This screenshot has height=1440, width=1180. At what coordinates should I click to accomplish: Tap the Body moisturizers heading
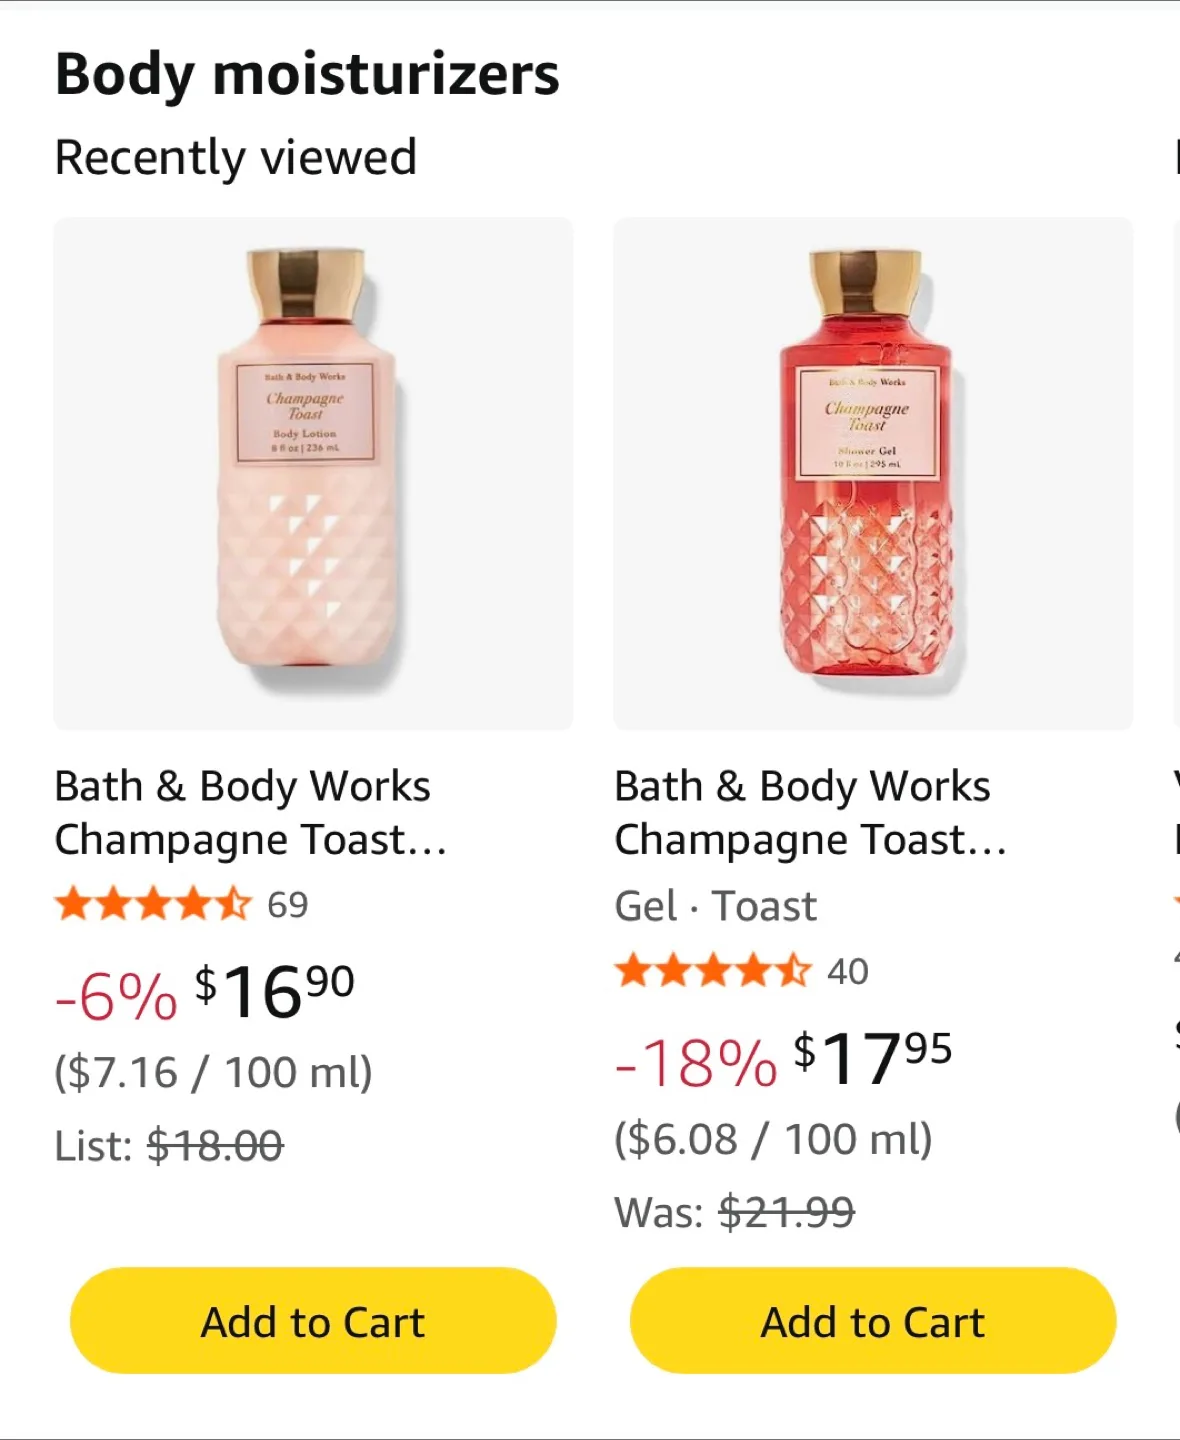coord(307,75)
